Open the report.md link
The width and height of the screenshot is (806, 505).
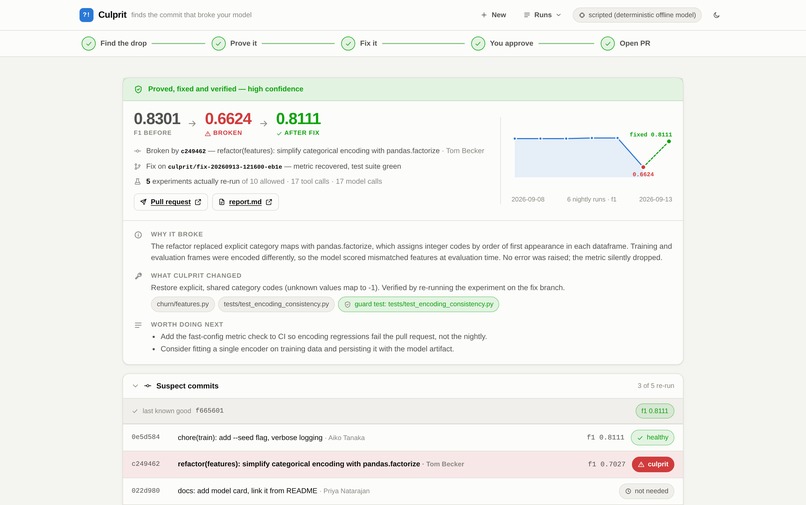point(245,202)
